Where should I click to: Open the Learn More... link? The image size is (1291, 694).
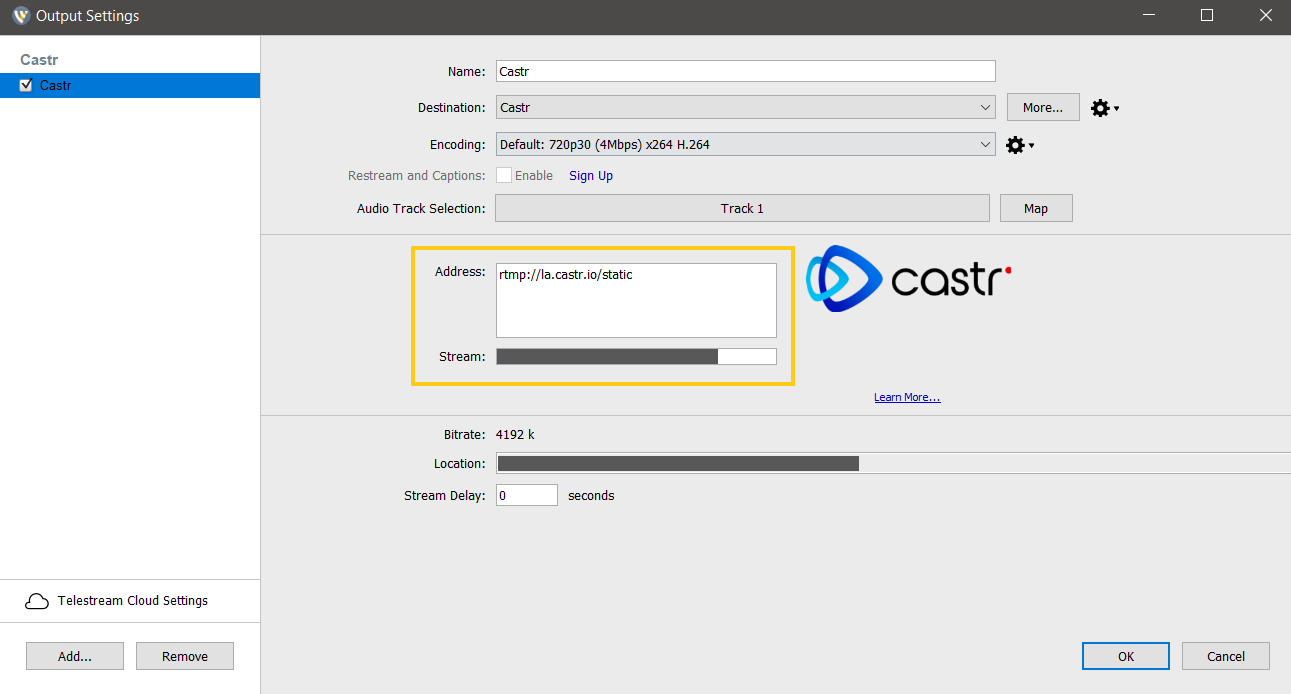click(x=907, y=397)
